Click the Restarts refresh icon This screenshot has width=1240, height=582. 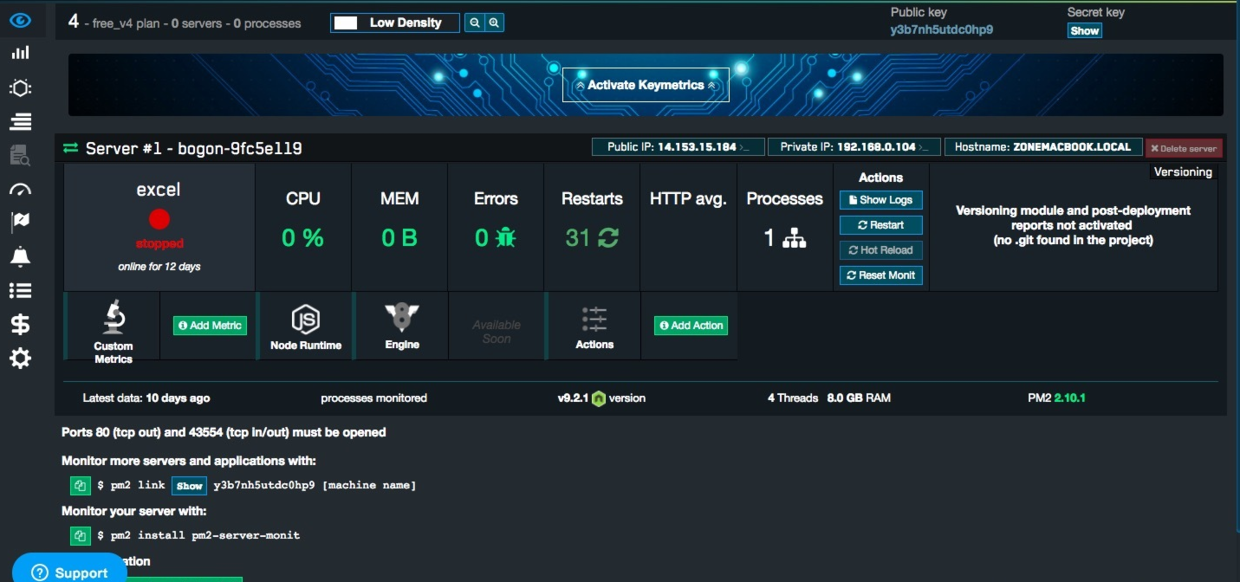[x=609, y=238]
